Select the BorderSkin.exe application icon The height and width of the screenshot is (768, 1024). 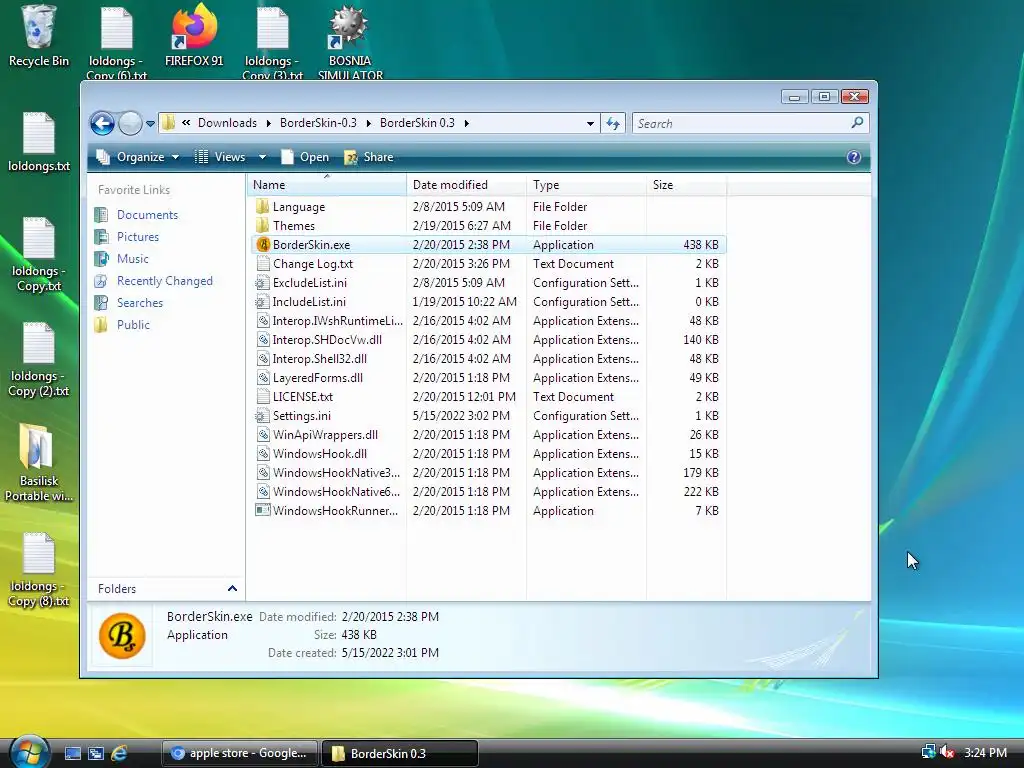[x=263, y=244]
